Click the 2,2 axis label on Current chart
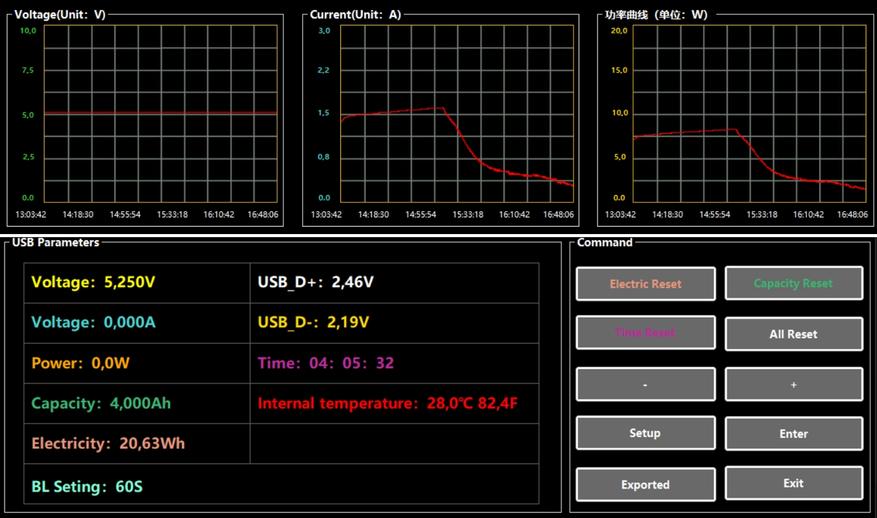Screen dimensions: 877x518 click(x=324, y=70)
